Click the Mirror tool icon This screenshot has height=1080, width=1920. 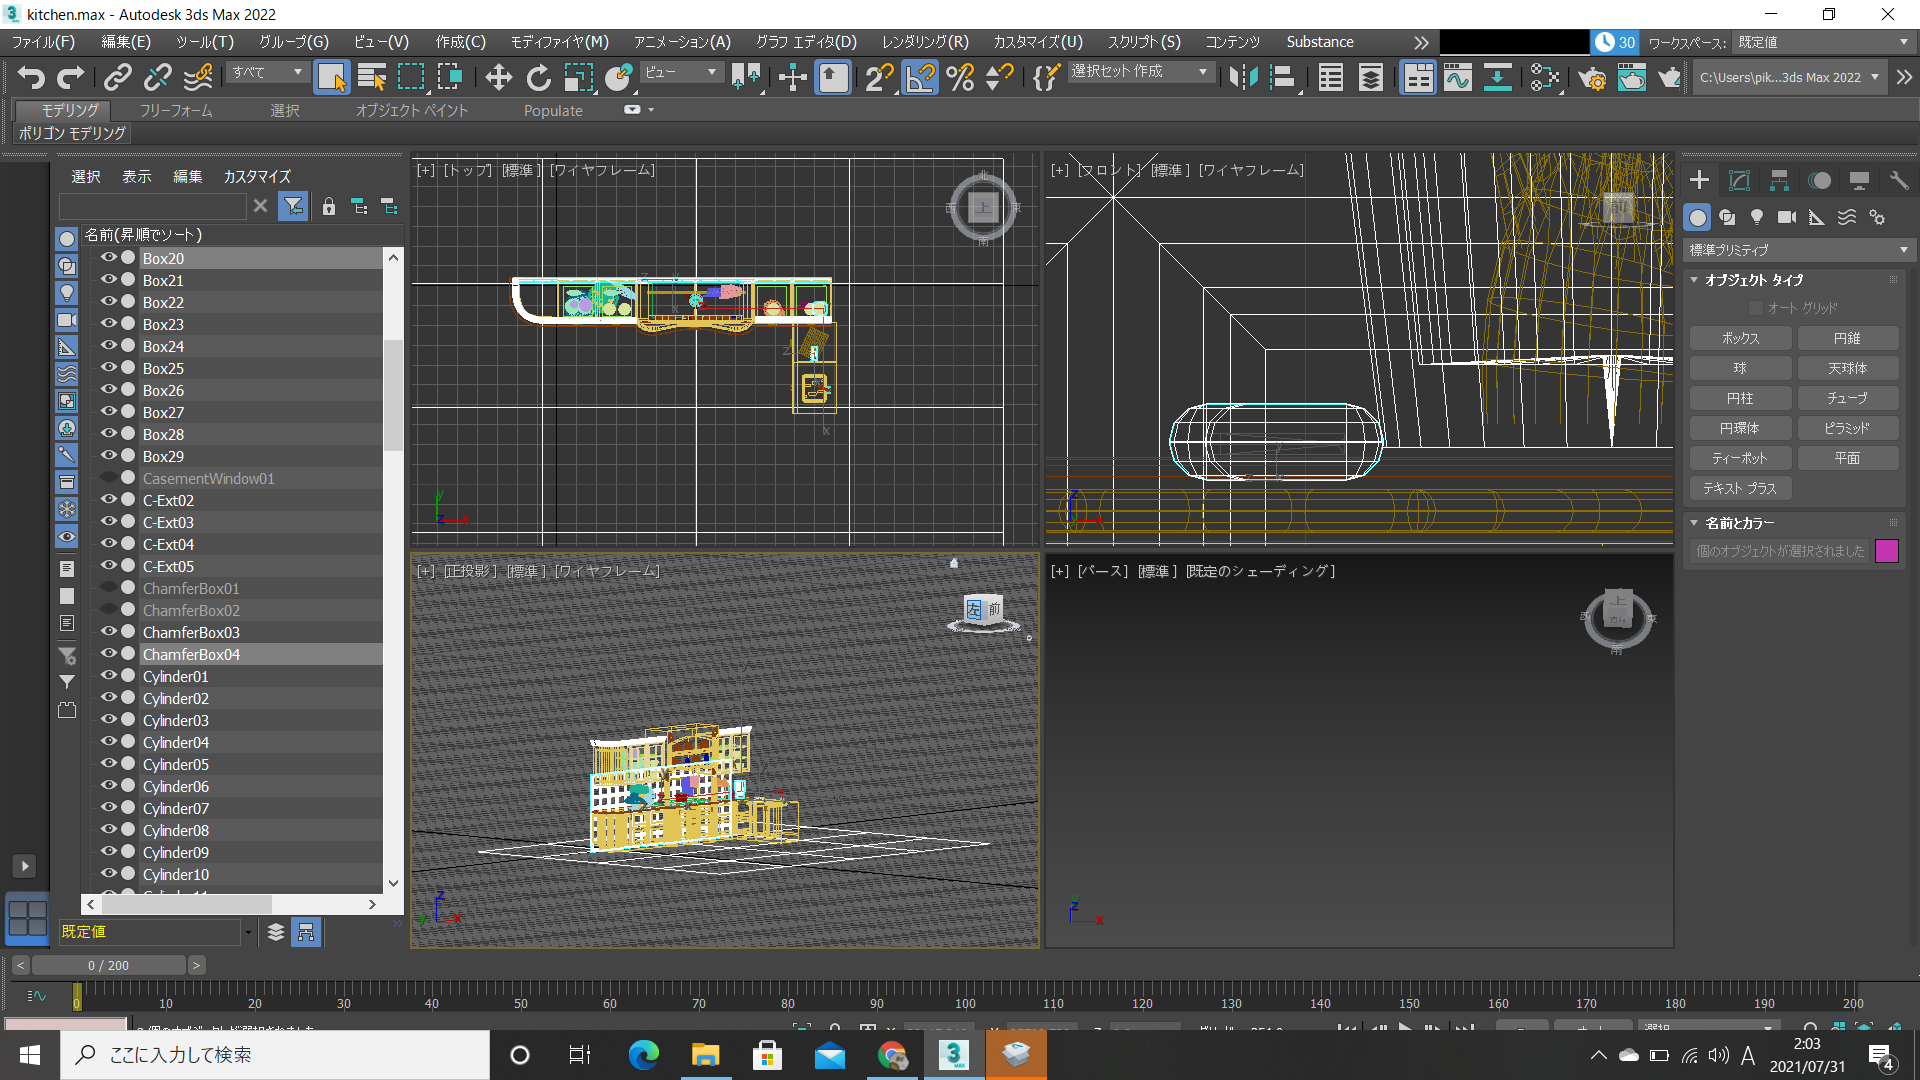(1243, 77)
